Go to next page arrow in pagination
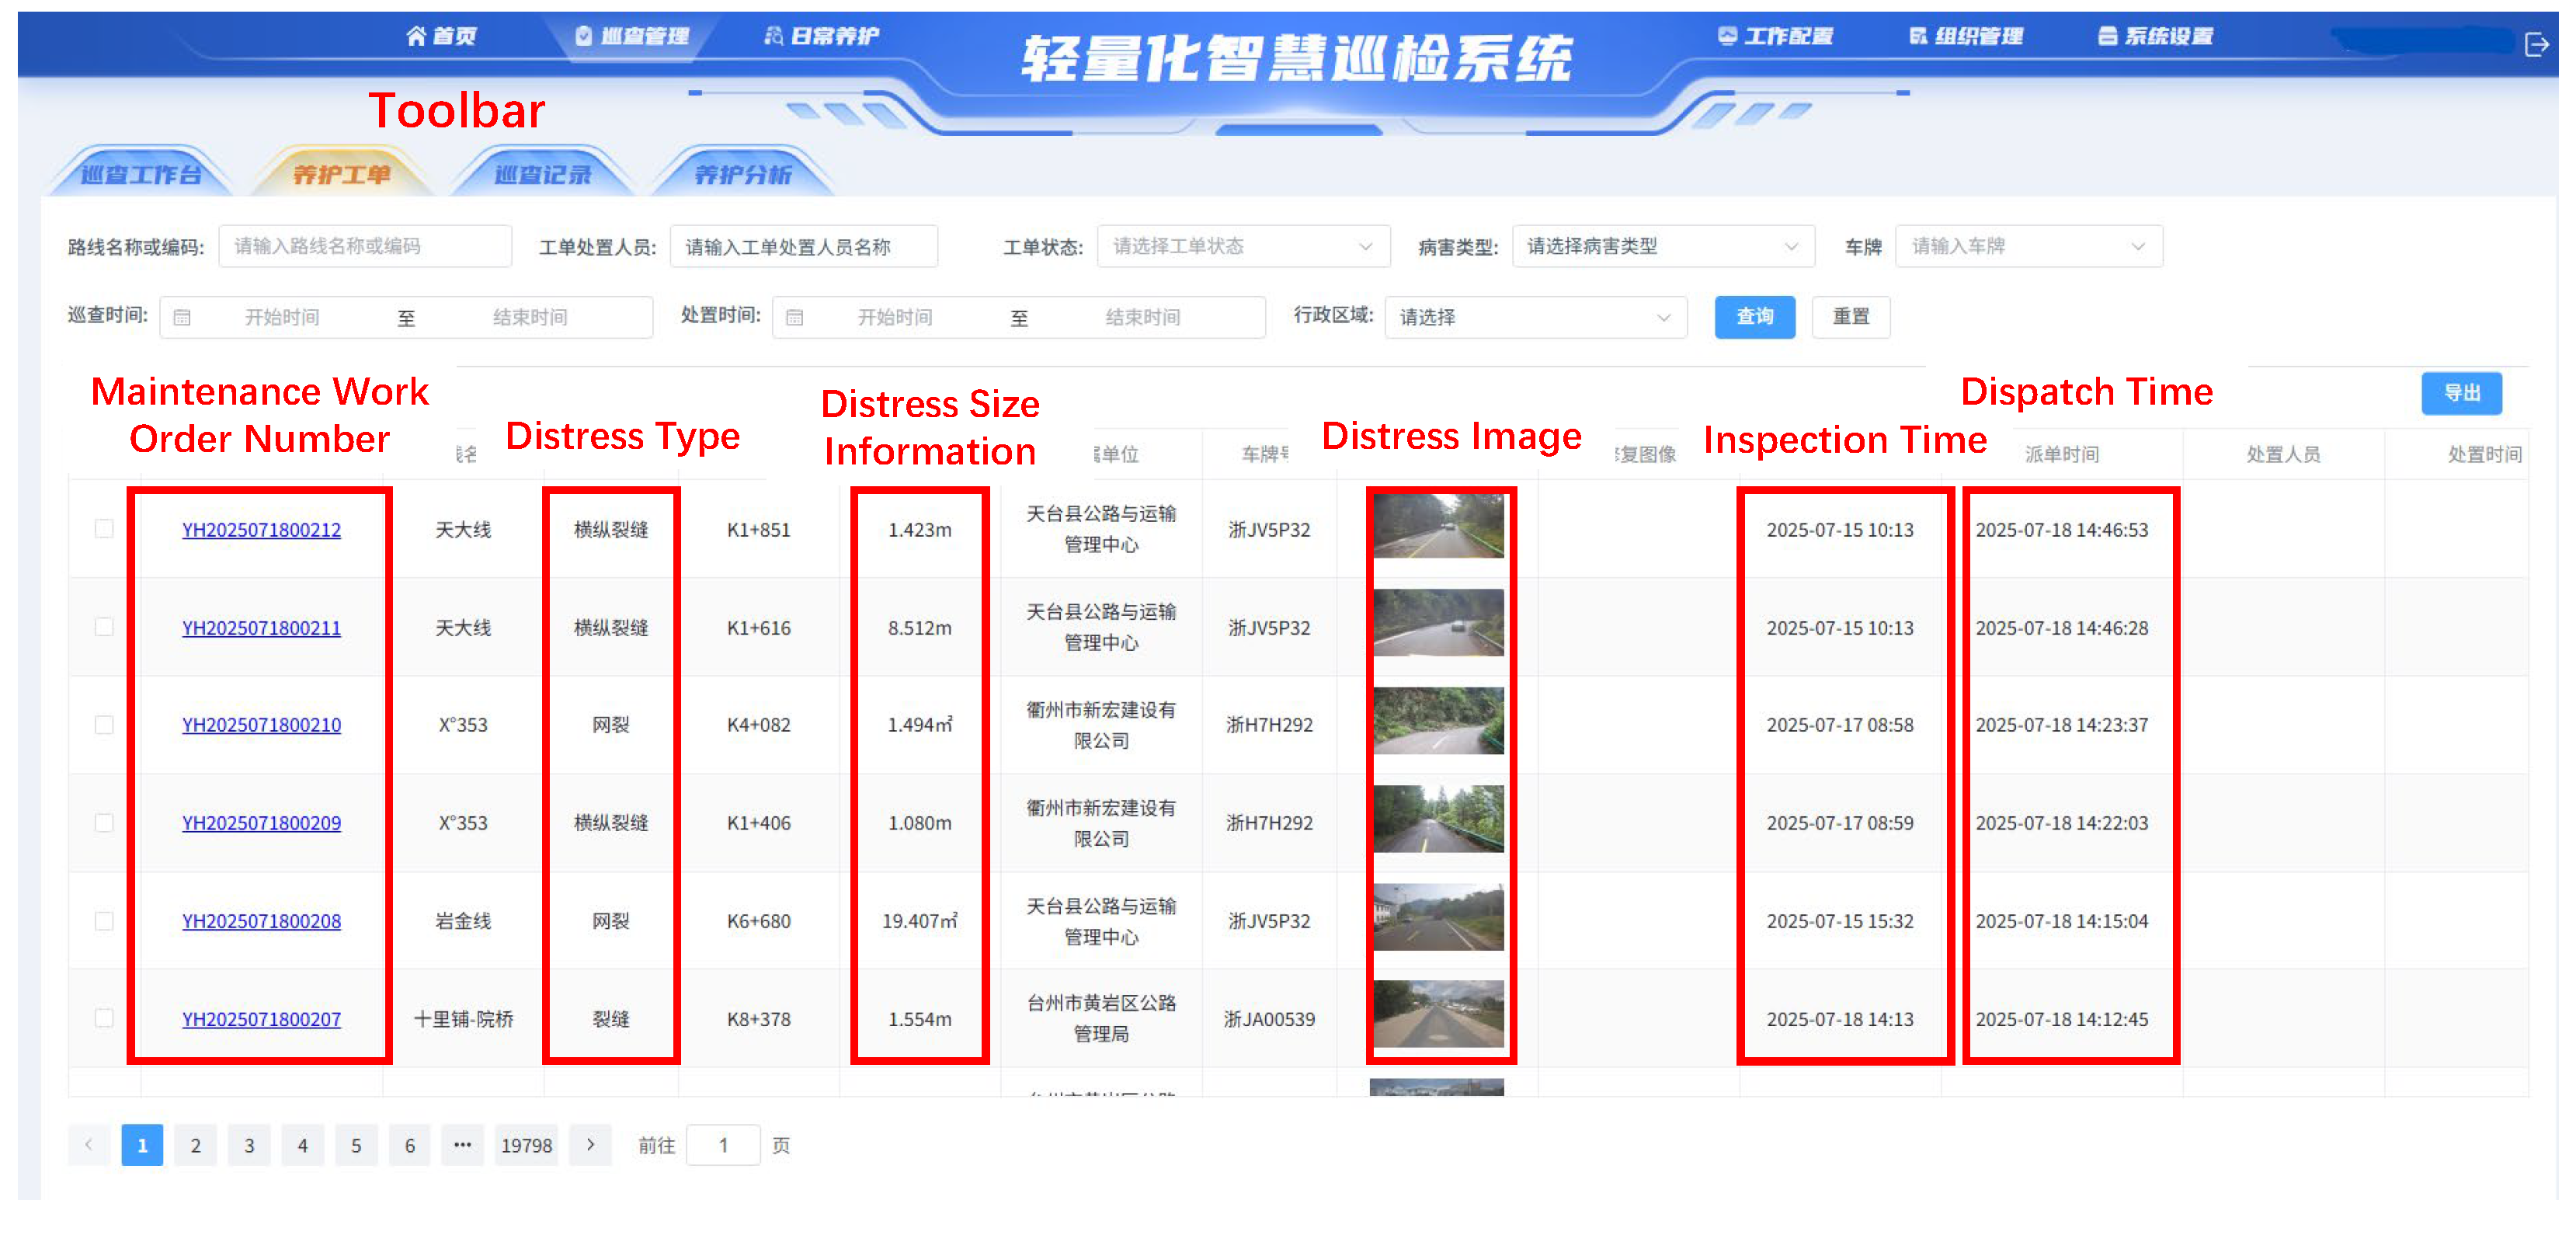 pos(590,1145)
